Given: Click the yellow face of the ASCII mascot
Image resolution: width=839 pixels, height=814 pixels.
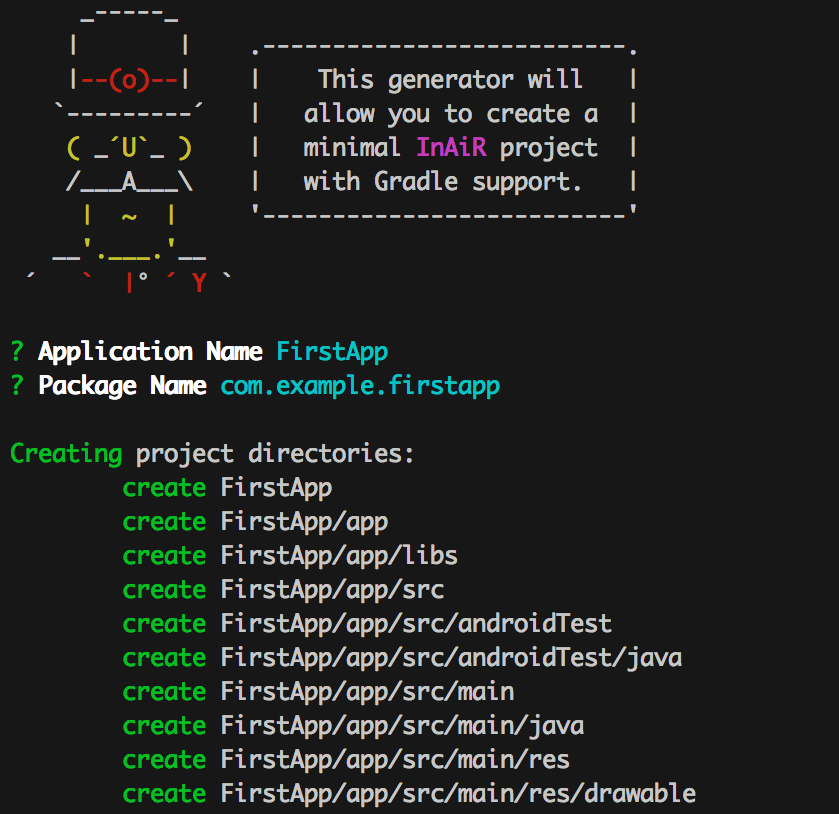Looking at the screenshot, I should click(x=129, y=149).
